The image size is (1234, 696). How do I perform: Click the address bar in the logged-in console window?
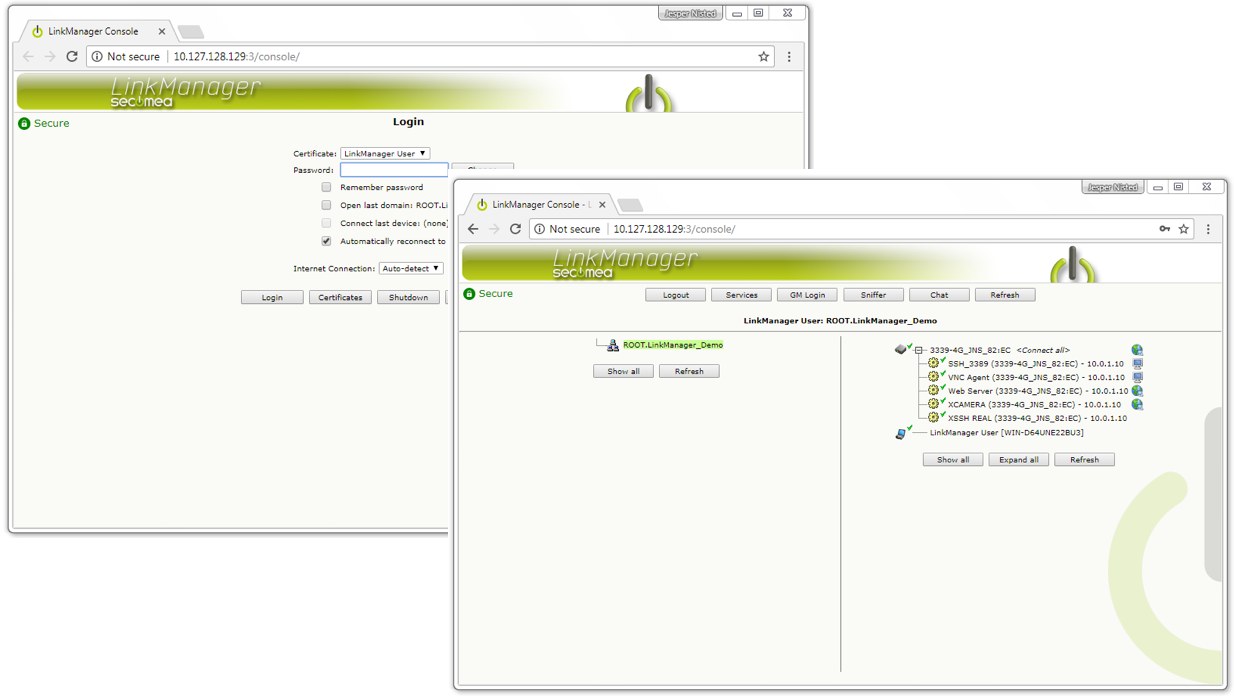click(860, 229)
